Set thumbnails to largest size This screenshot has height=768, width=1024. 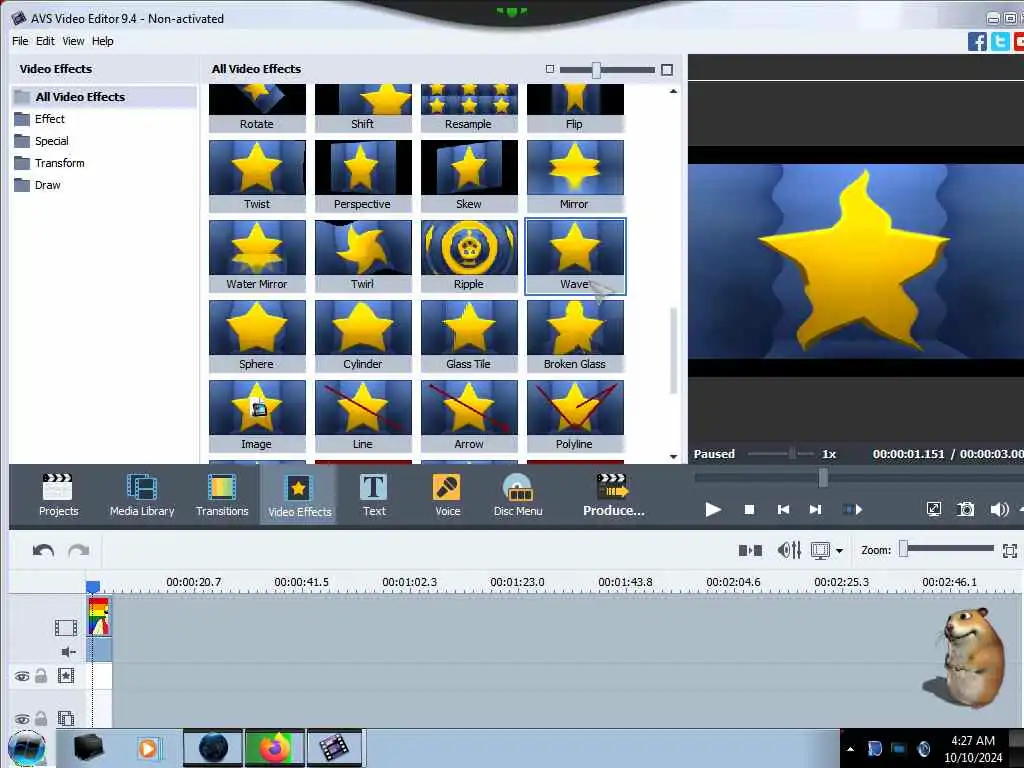667,69
